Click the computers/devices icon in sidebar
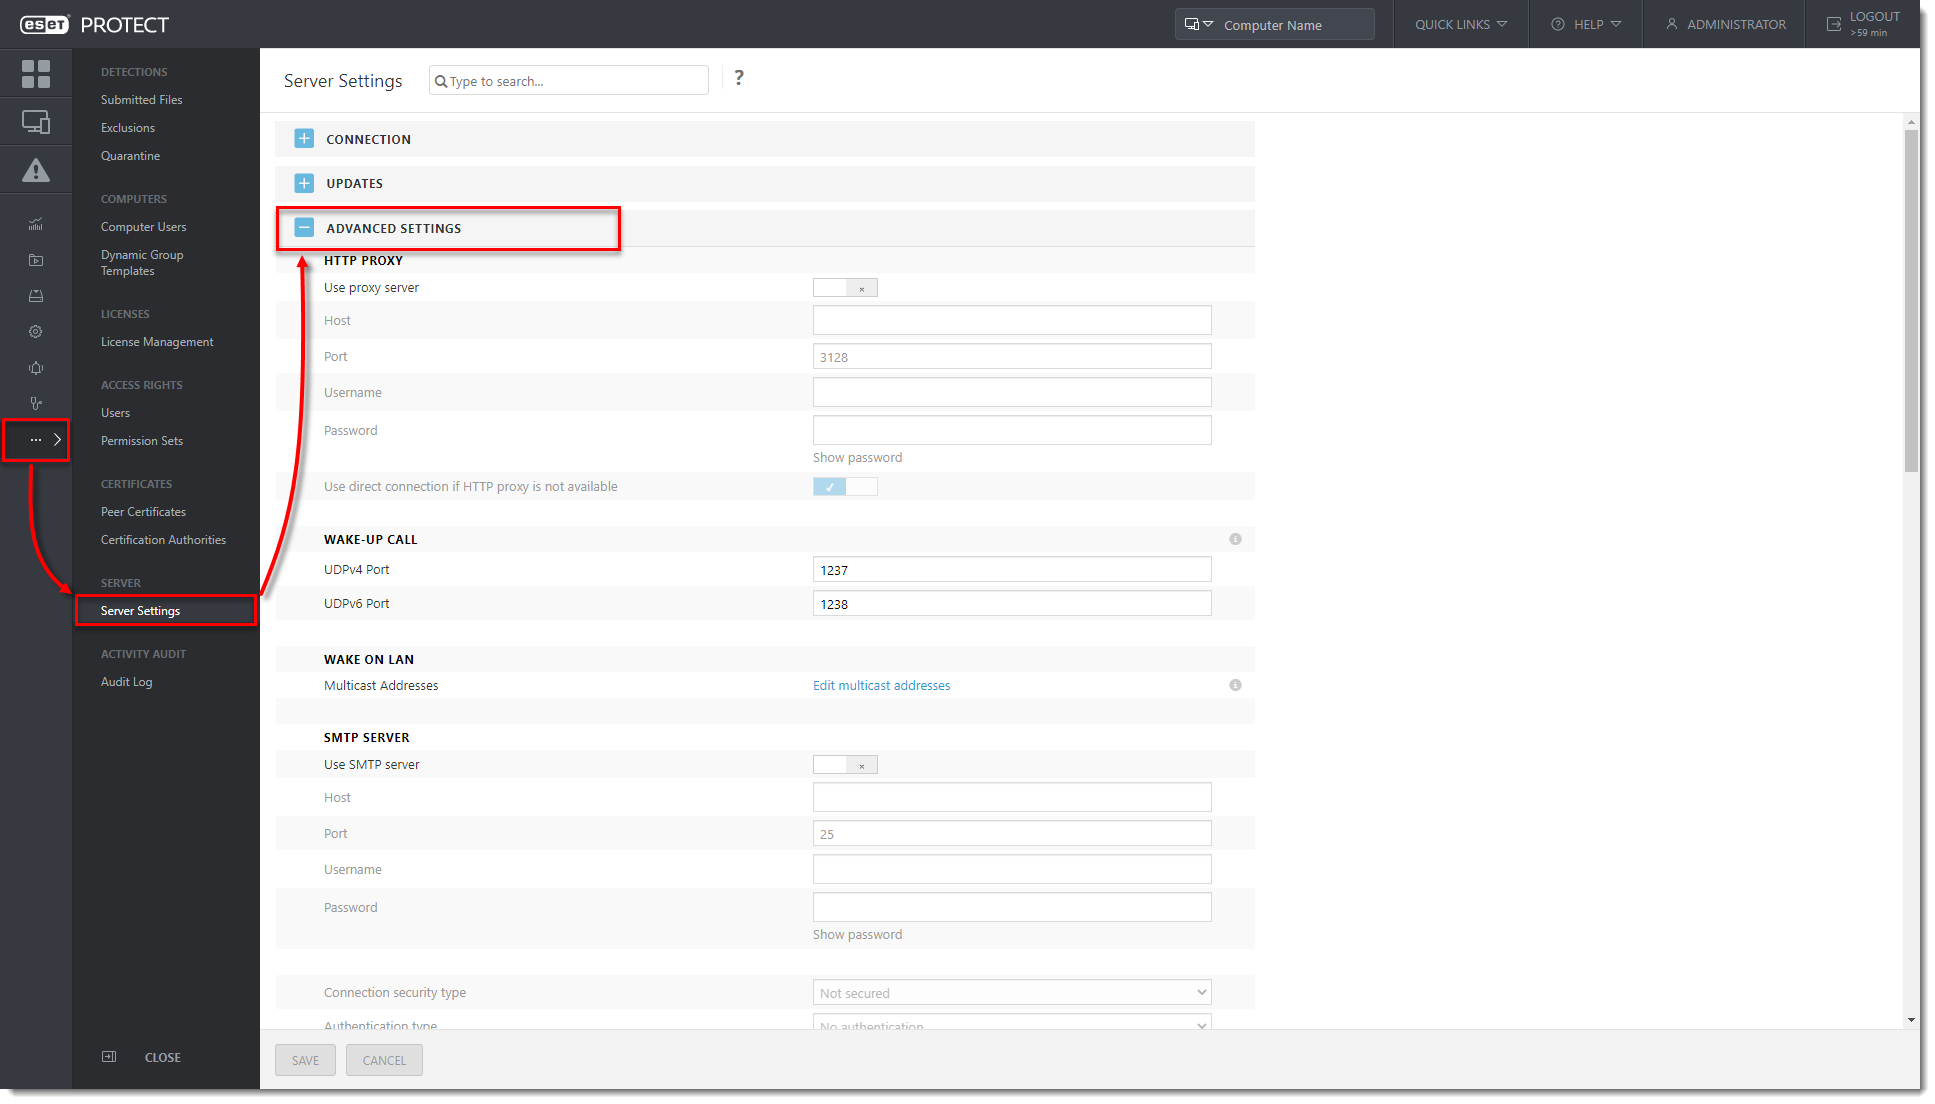1935x1104 pixels. (x=36, y=121)
